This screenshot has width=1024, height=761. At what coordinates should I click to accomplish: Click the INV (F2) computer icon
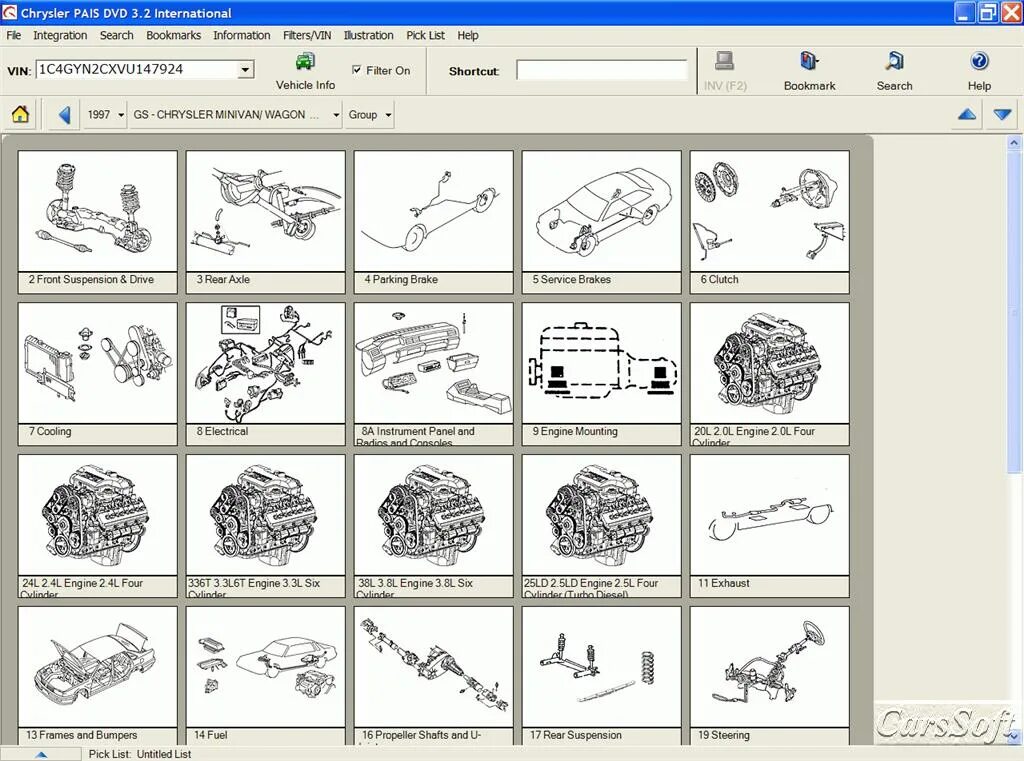(724, 61)
